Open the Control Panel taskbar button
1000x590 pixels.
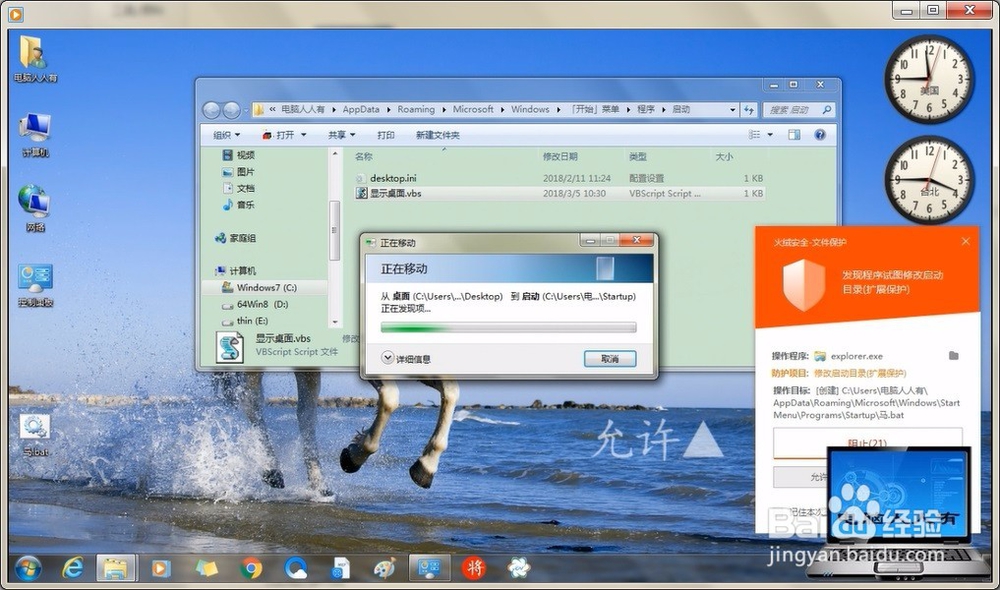[x=429, y=568]
